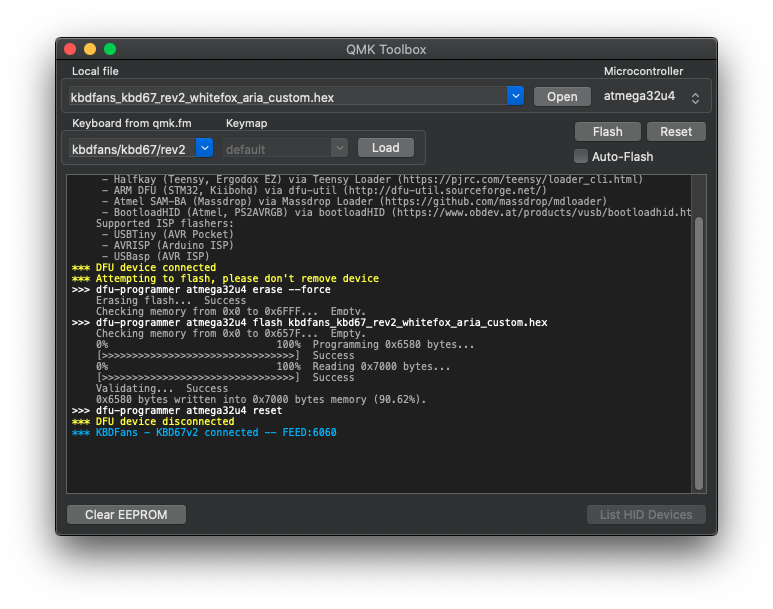Click the console log scrollbar thumb
Viewport: 773px width, 609px height.
coord(699,353)
